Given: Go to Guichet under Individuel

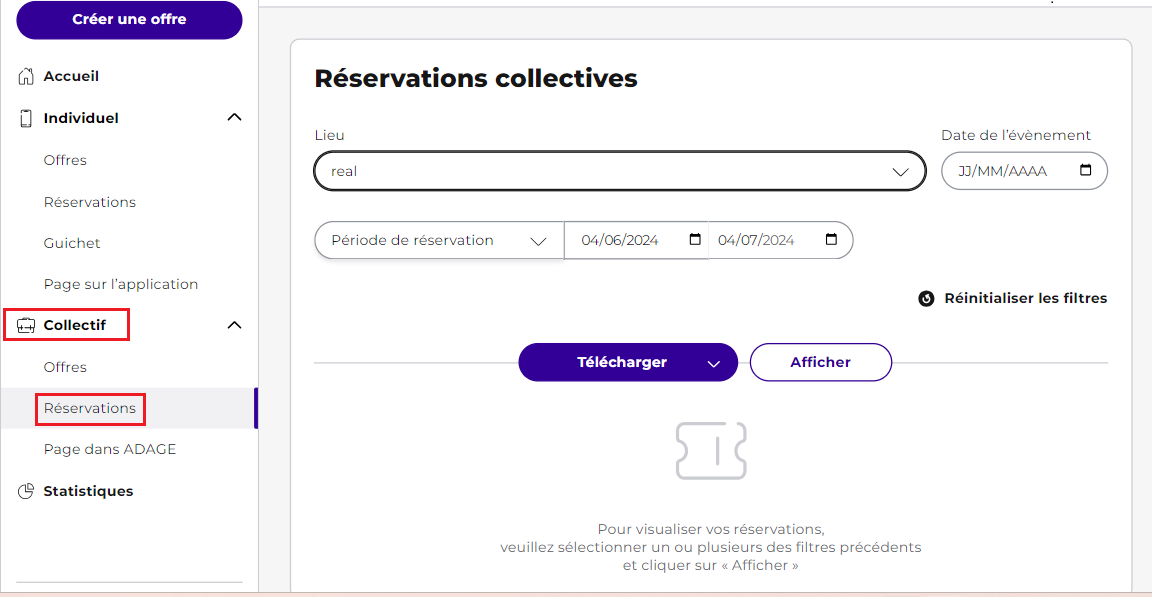Looking at the screenshot, I should (72, 243).
